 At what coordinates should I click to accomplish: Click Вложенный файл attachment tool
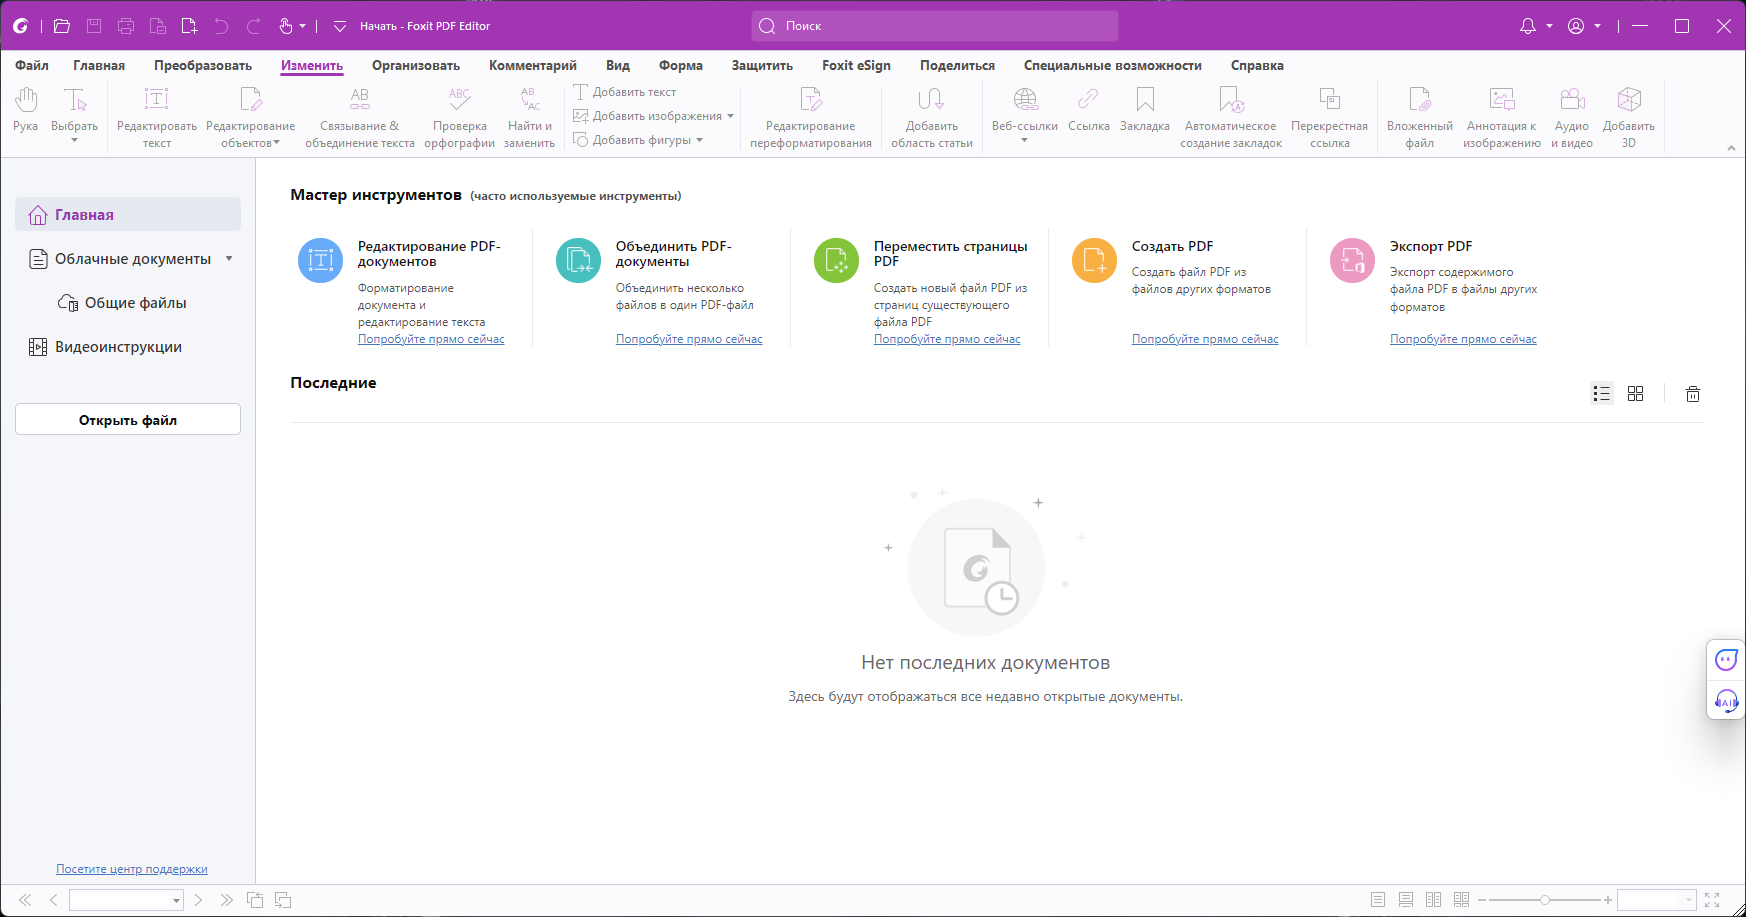point(1420,117)
